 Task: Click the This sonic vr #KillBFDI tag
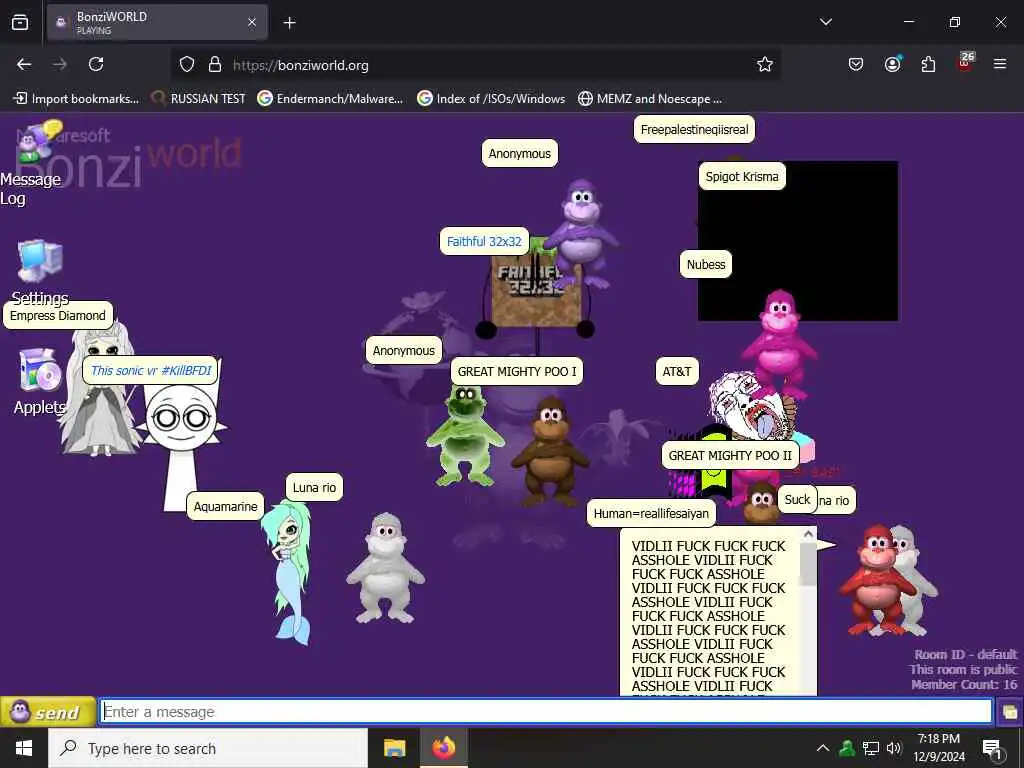point(151,370)
